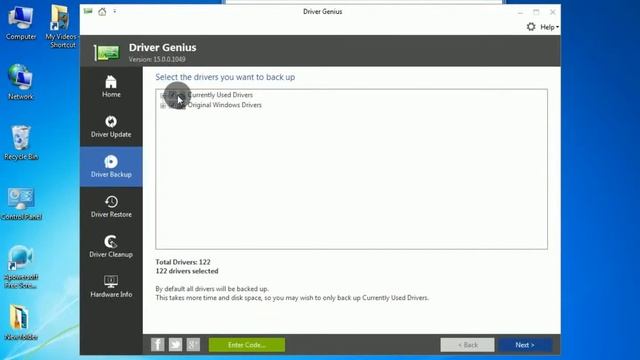
Task: Click the settings gear icon
Action: tap(531, 27)
